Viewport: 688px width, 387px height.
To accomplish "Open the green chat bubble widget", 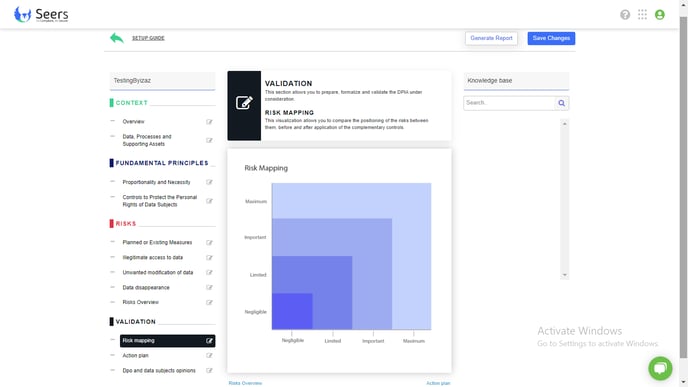I will click(x=660, y=368).
